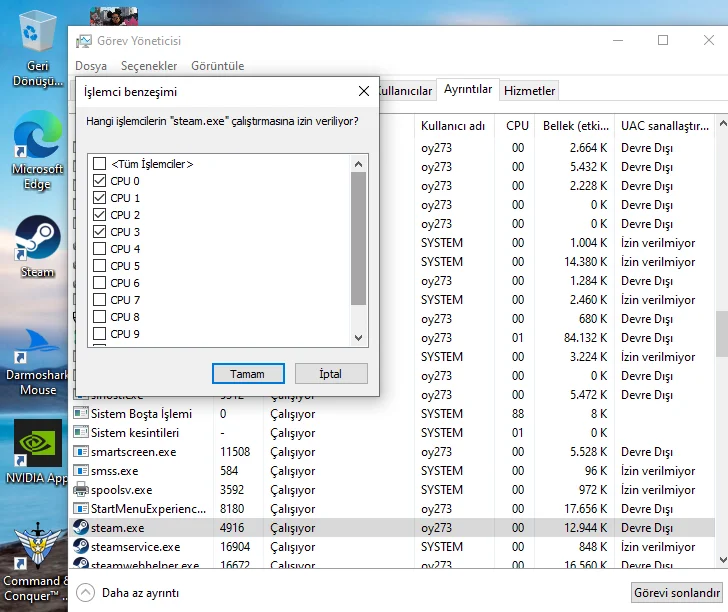Click the process table scroll down arrow
Screen dimensions: 728x612
[722, 560]
